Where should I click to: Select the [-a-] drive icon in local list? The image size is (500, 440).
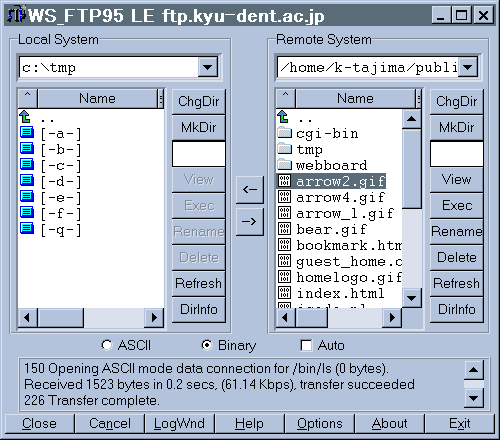(x=27, y=132)
